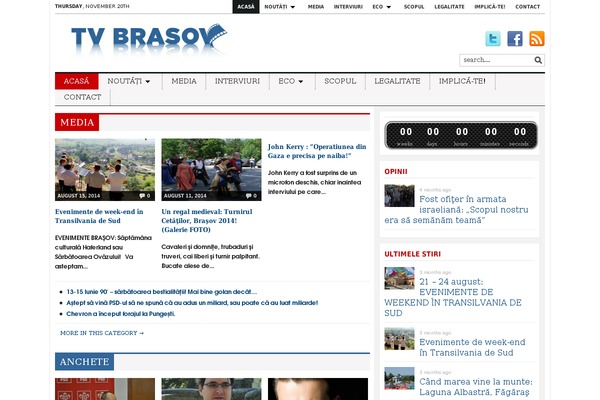Open Media in main navigation
Image resolution: width=600 pixels, height=400 pixels.
tap(184, 81)
